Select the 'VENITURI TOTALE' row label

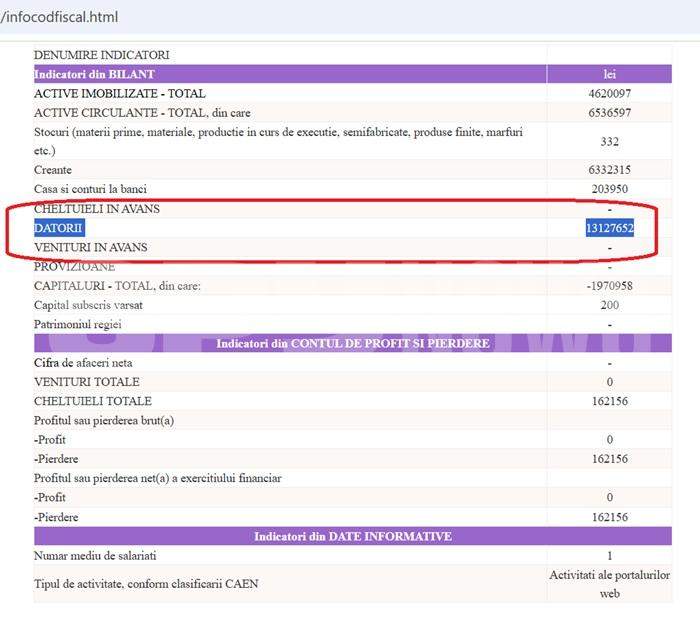pyautogui.click(x=87, y=382)
